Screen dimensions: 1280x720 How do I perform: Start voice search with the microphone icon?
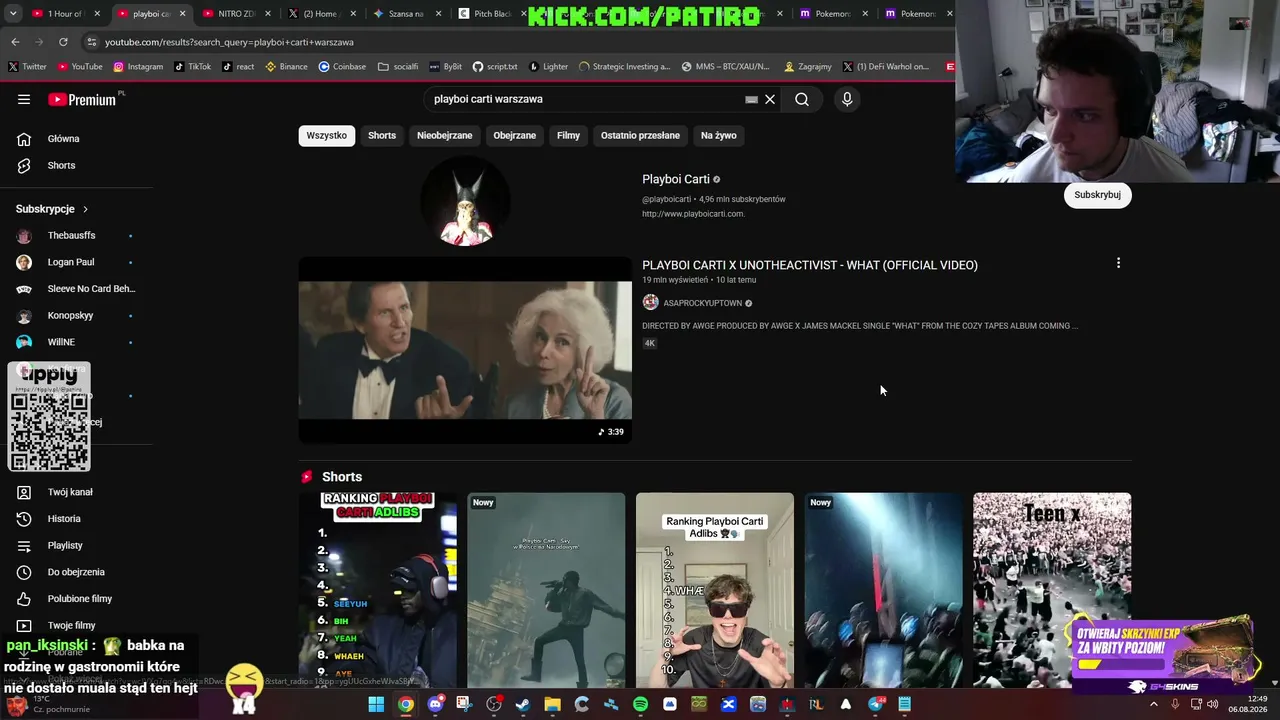(847, 99)
